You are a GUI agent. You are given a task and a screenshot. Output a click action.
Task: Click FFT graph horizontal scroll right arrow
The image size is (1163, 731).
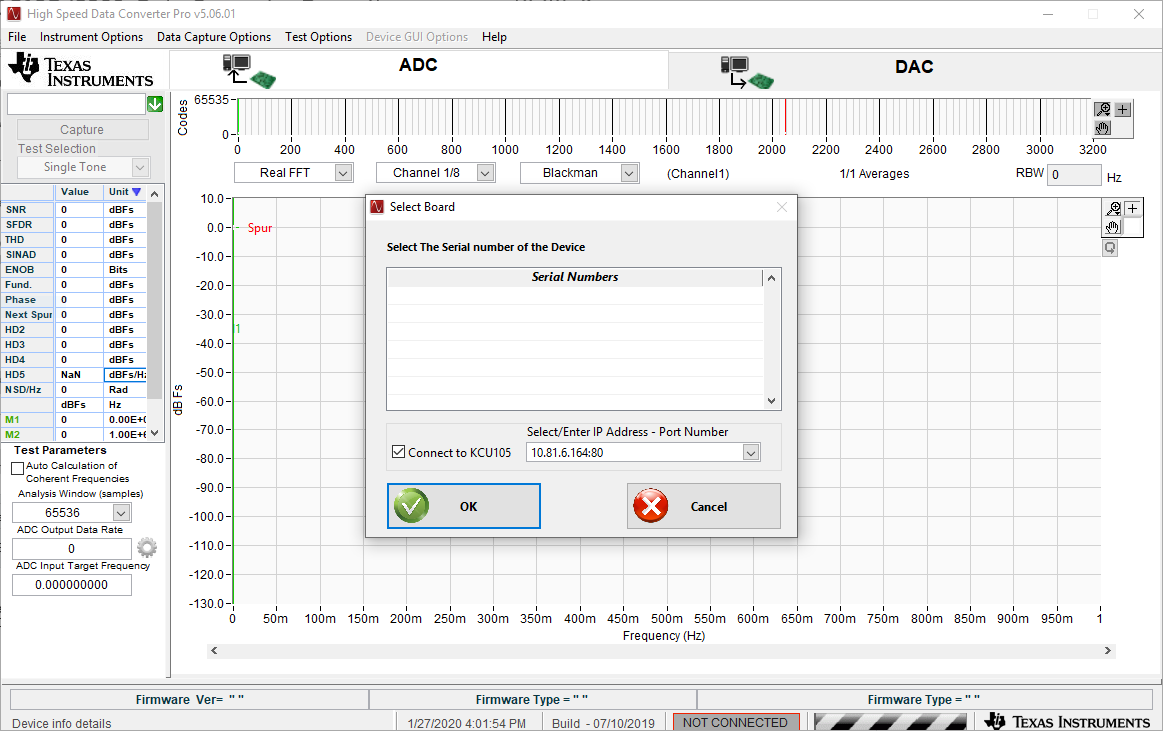coord(1107,651)
